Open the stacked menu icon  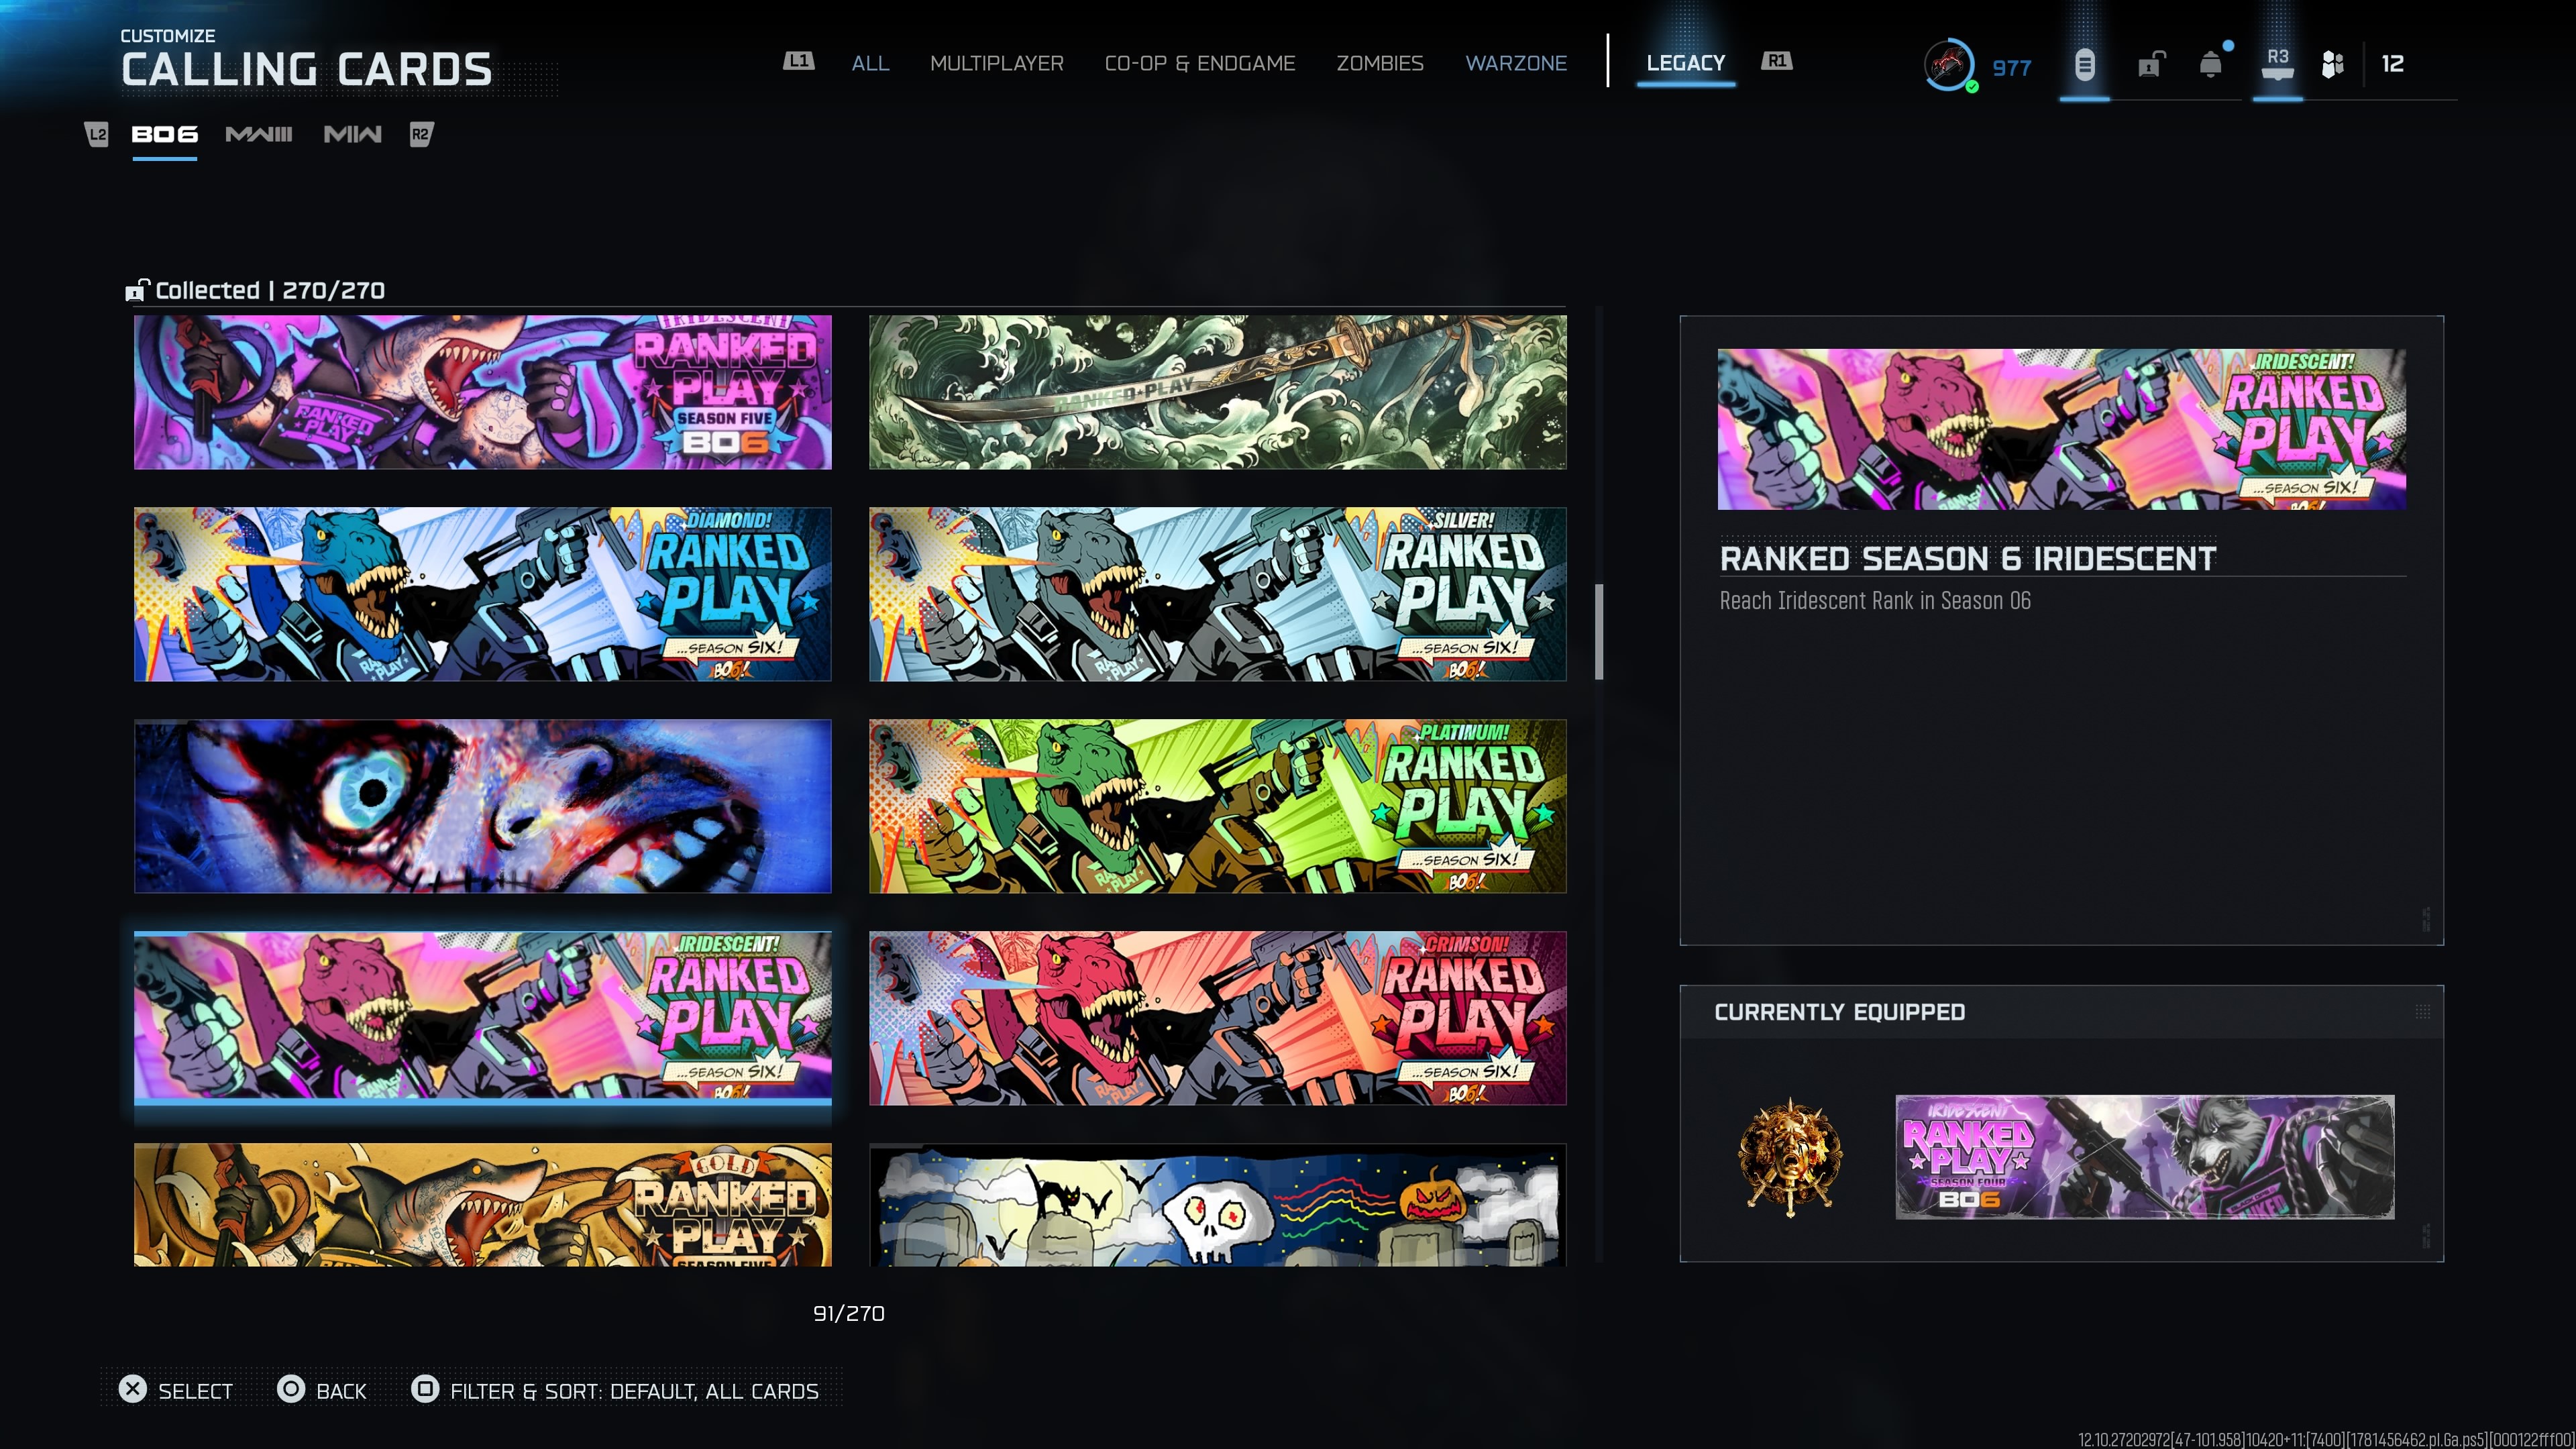tap(2084, 65)
